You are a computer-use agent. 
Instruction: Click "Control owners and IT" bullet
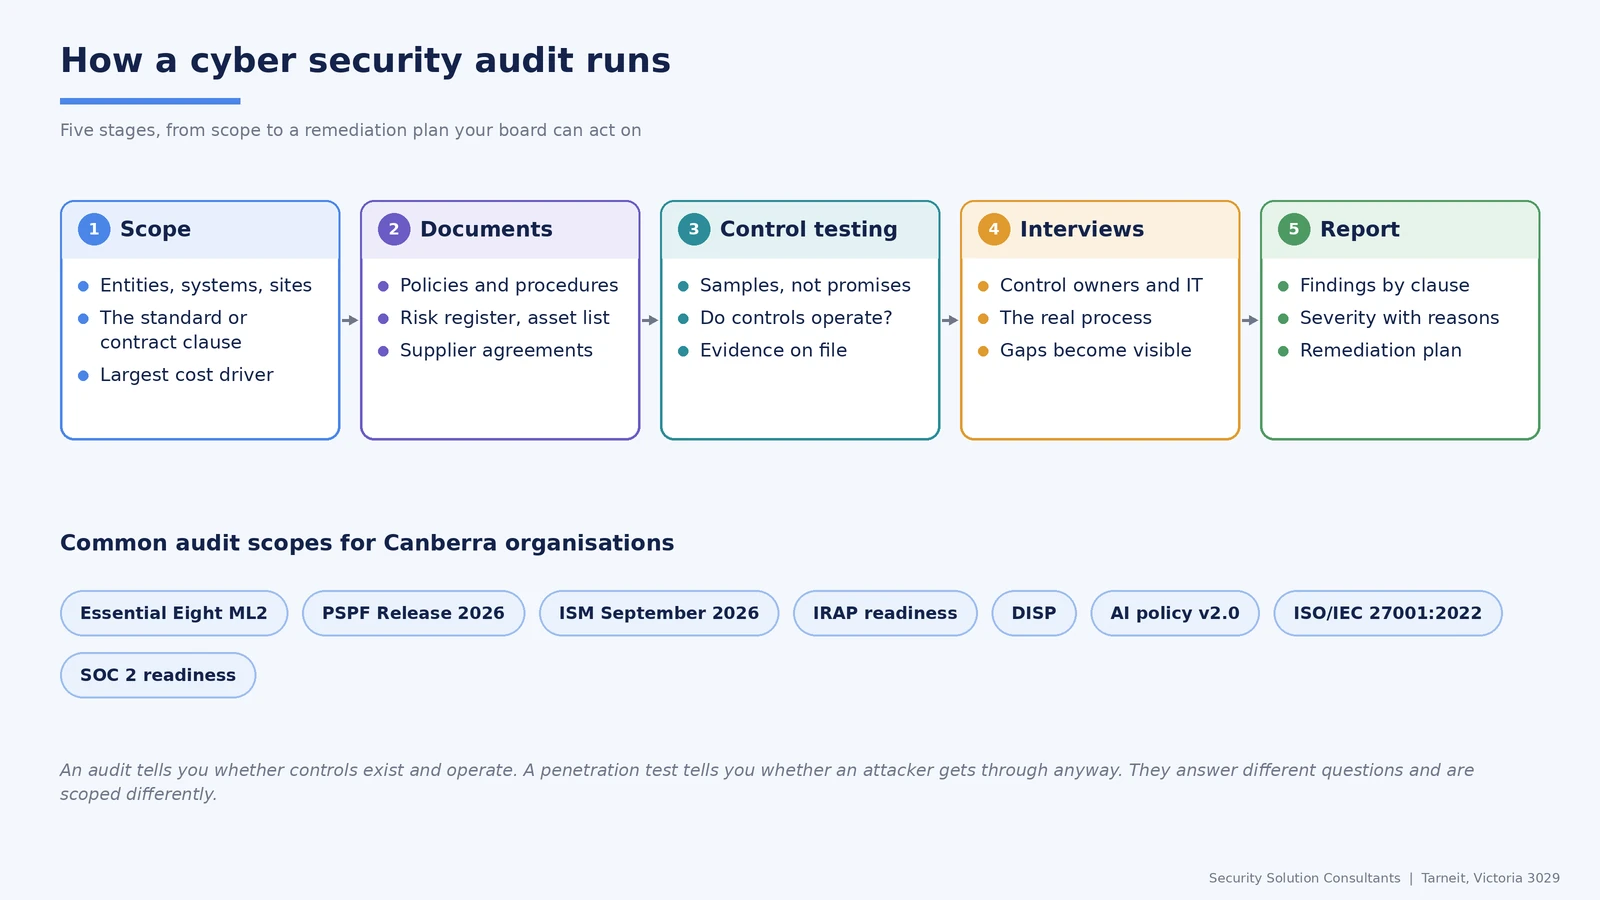click(1101, 285)
